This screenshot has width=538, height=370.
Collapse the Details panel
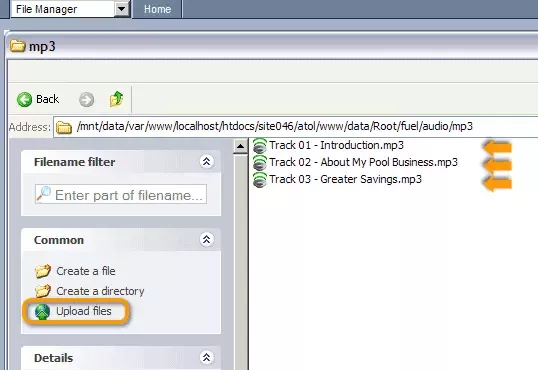click(206, 357)
